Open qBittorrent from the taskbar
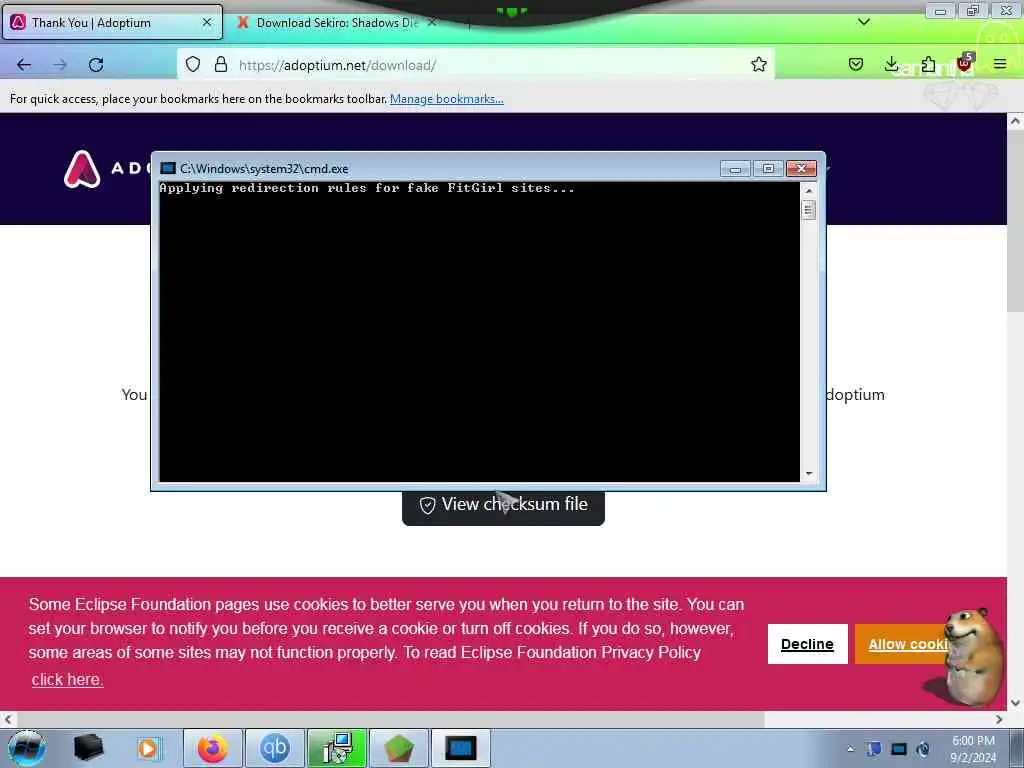 pyautogui.click(x=275, y=748)
